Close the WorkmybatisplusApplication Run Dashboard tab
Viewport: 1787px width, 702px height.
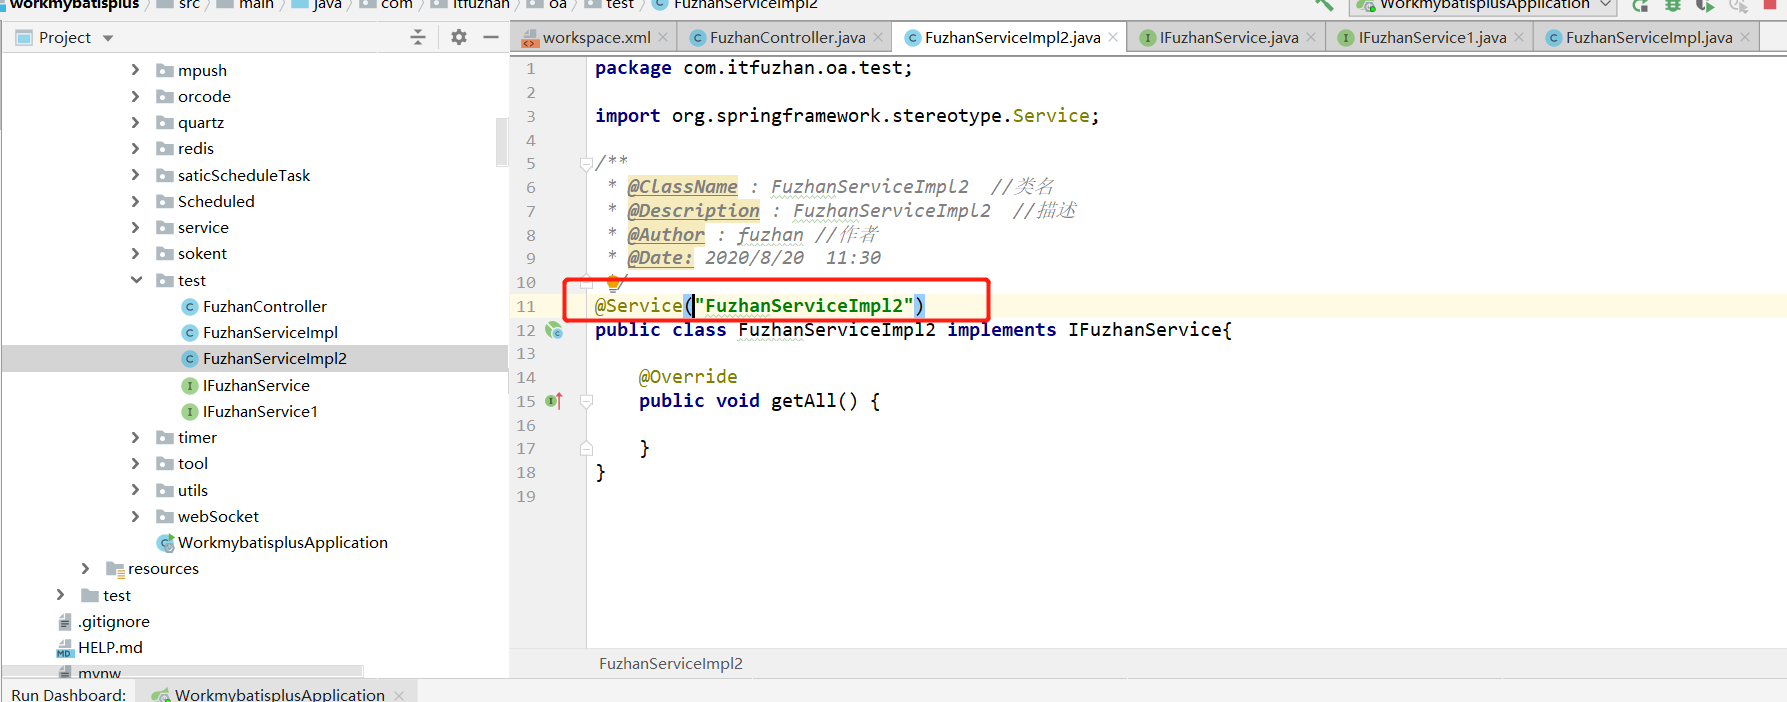click(399, 695)
